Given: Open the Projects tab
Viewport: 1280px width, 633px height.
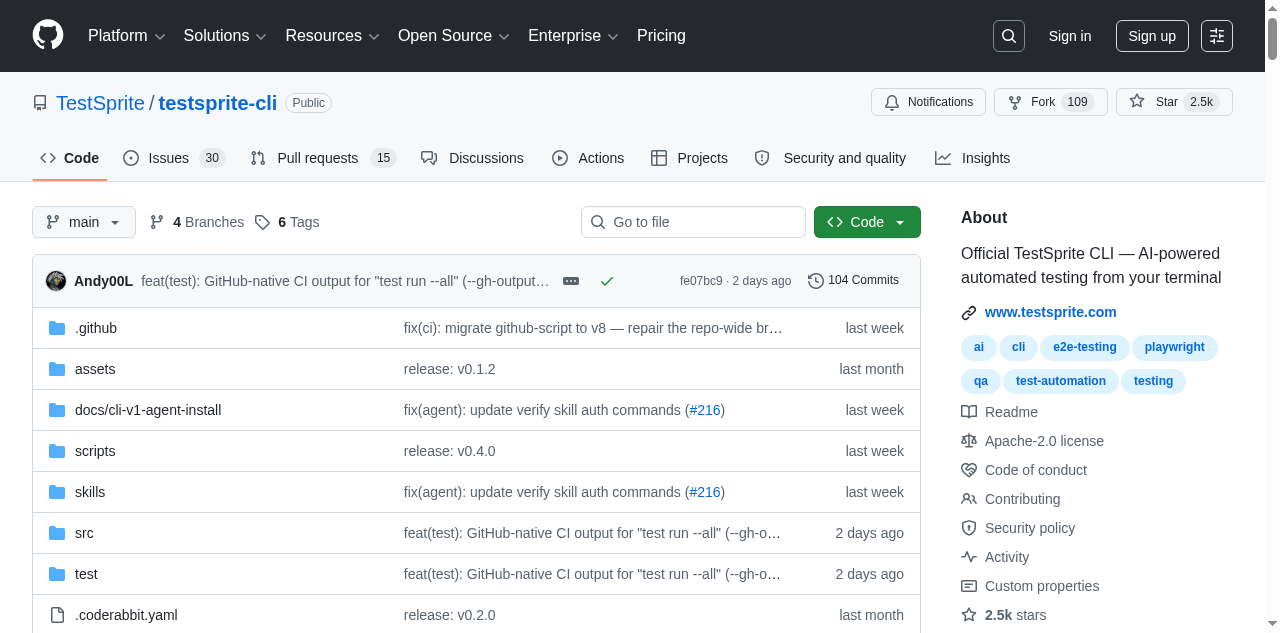Looking at the screenshot, I should coord(689,158).
